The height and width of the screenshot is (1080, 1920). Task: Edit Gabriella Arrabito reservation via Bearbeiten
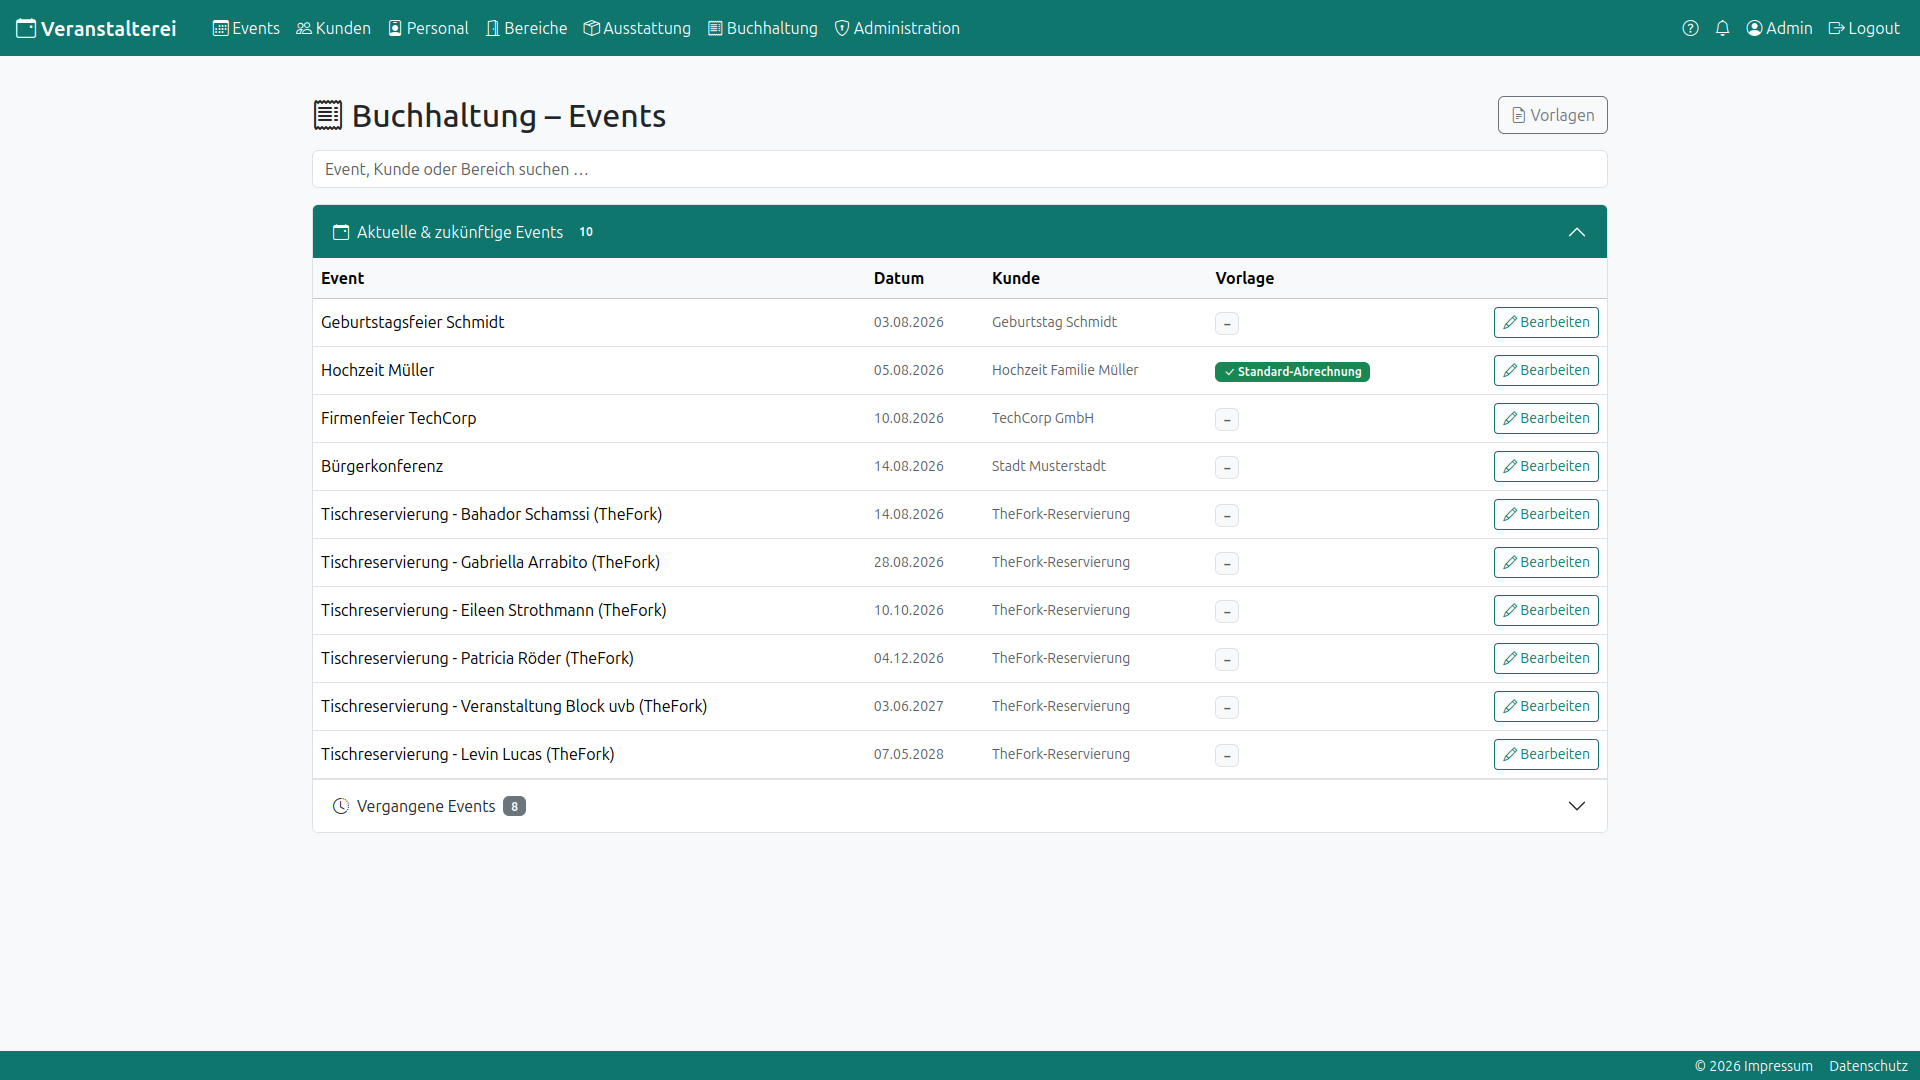1546,562
